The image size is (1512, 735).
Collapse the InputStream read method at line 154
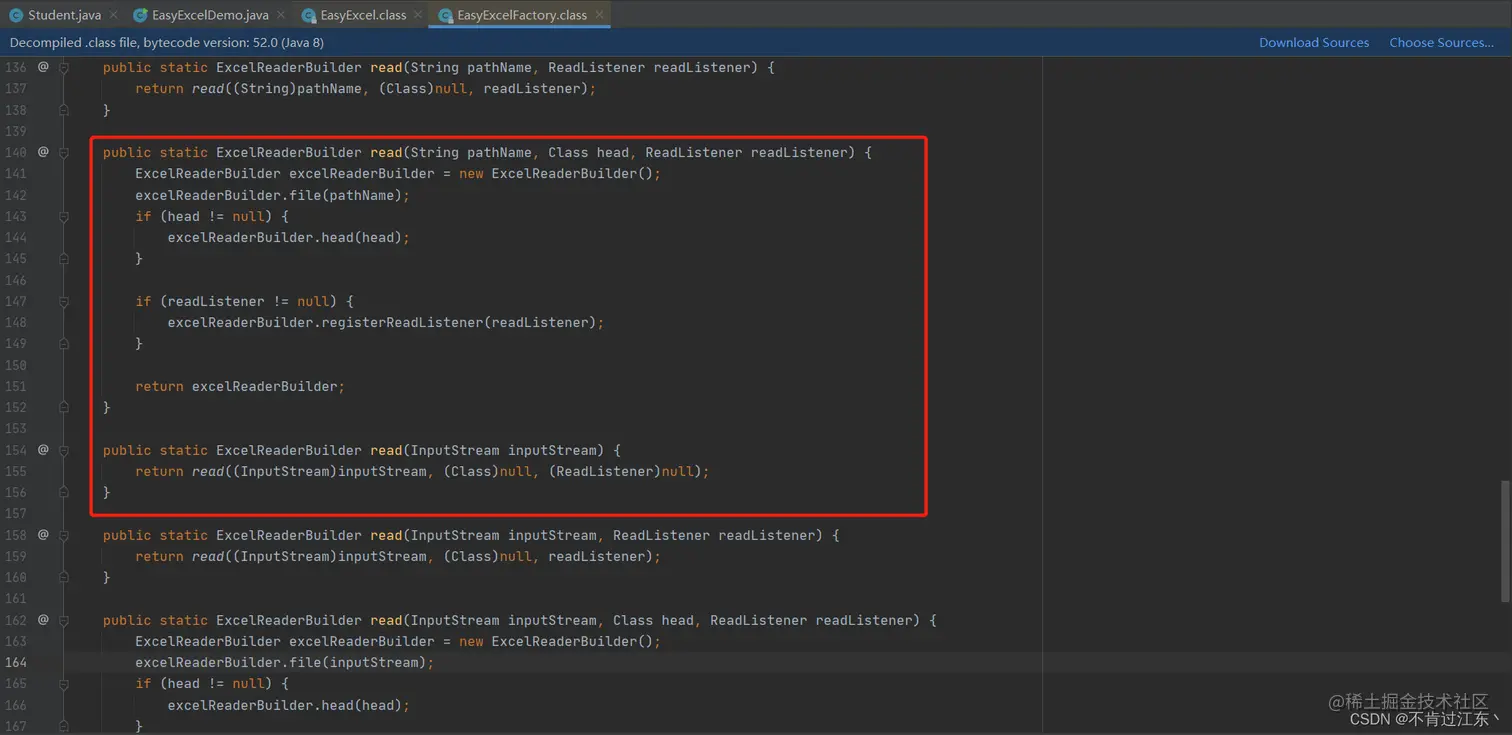click(64, 451)
